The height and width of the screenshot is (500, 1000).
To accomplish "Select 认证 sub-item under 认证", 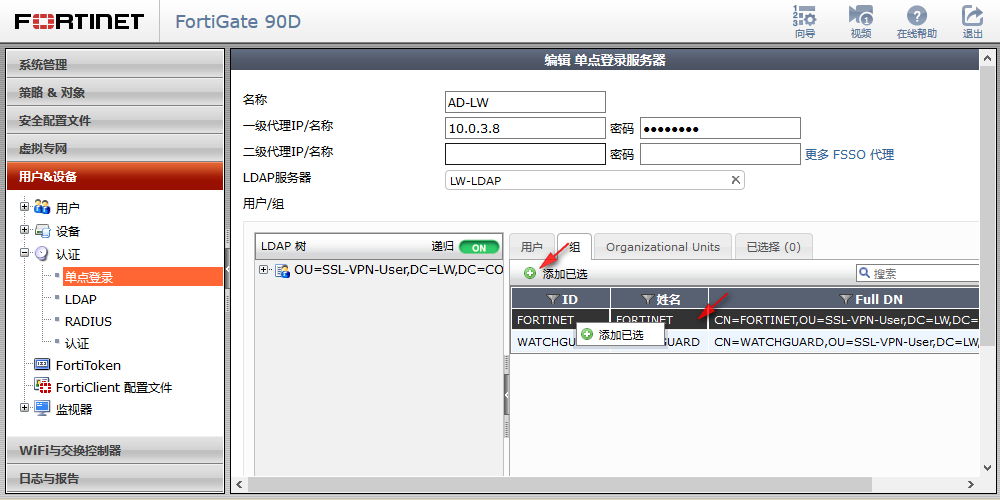I will 77,344.
